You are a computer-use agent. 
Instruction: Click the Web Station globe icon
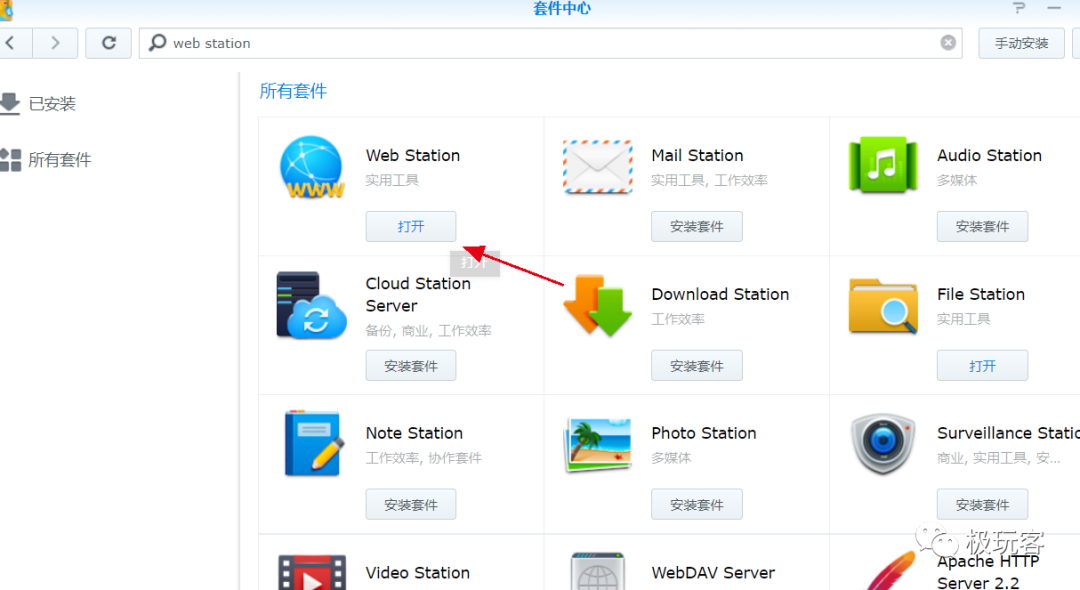pos(312,167)
